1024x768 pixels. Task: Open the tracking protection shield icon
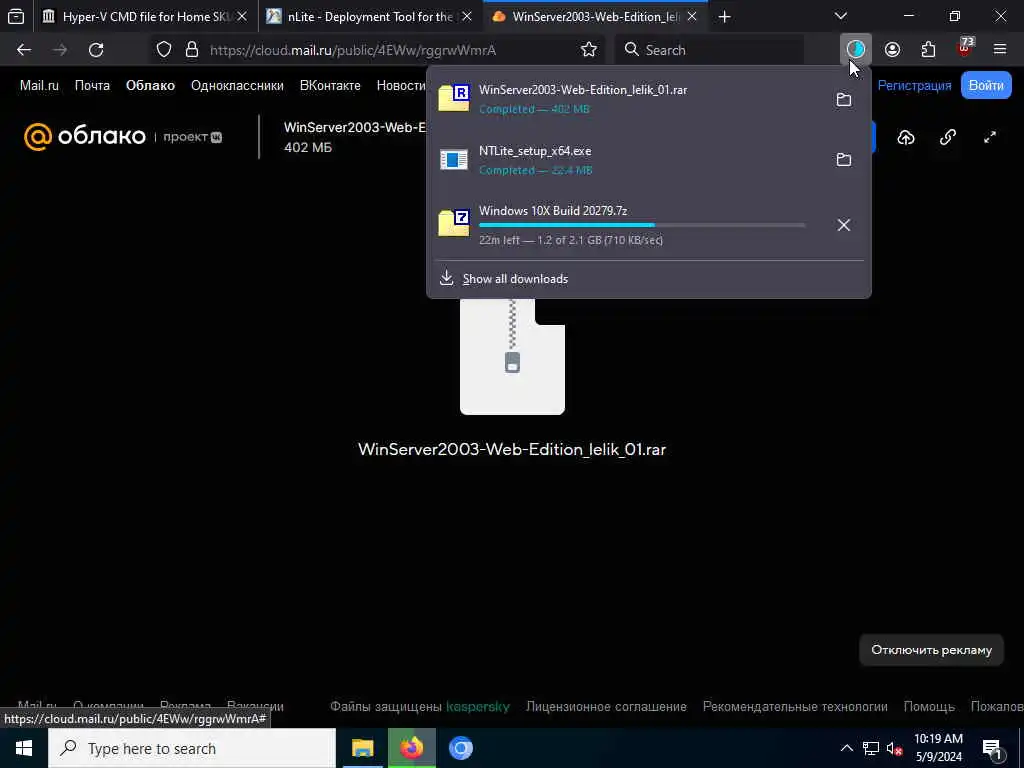164,50
